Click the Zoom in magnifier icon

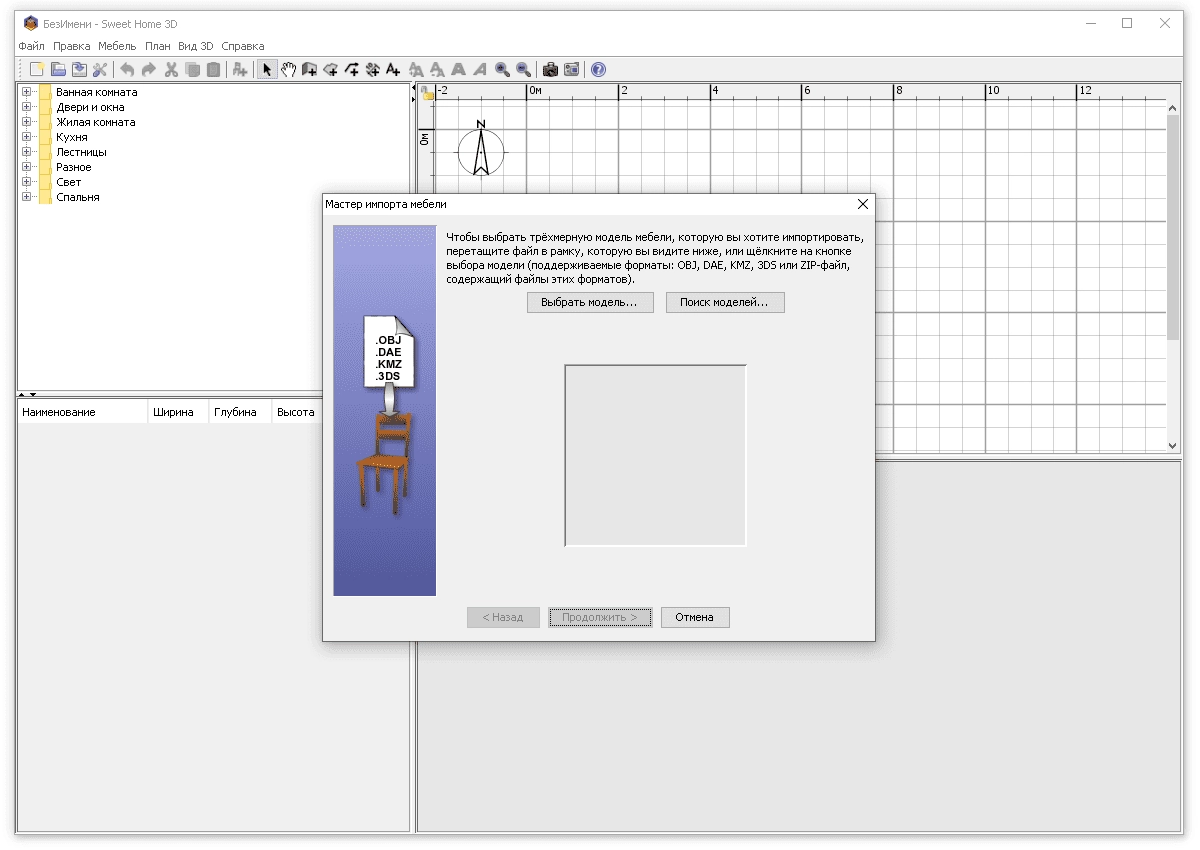(x=502, y=69)
